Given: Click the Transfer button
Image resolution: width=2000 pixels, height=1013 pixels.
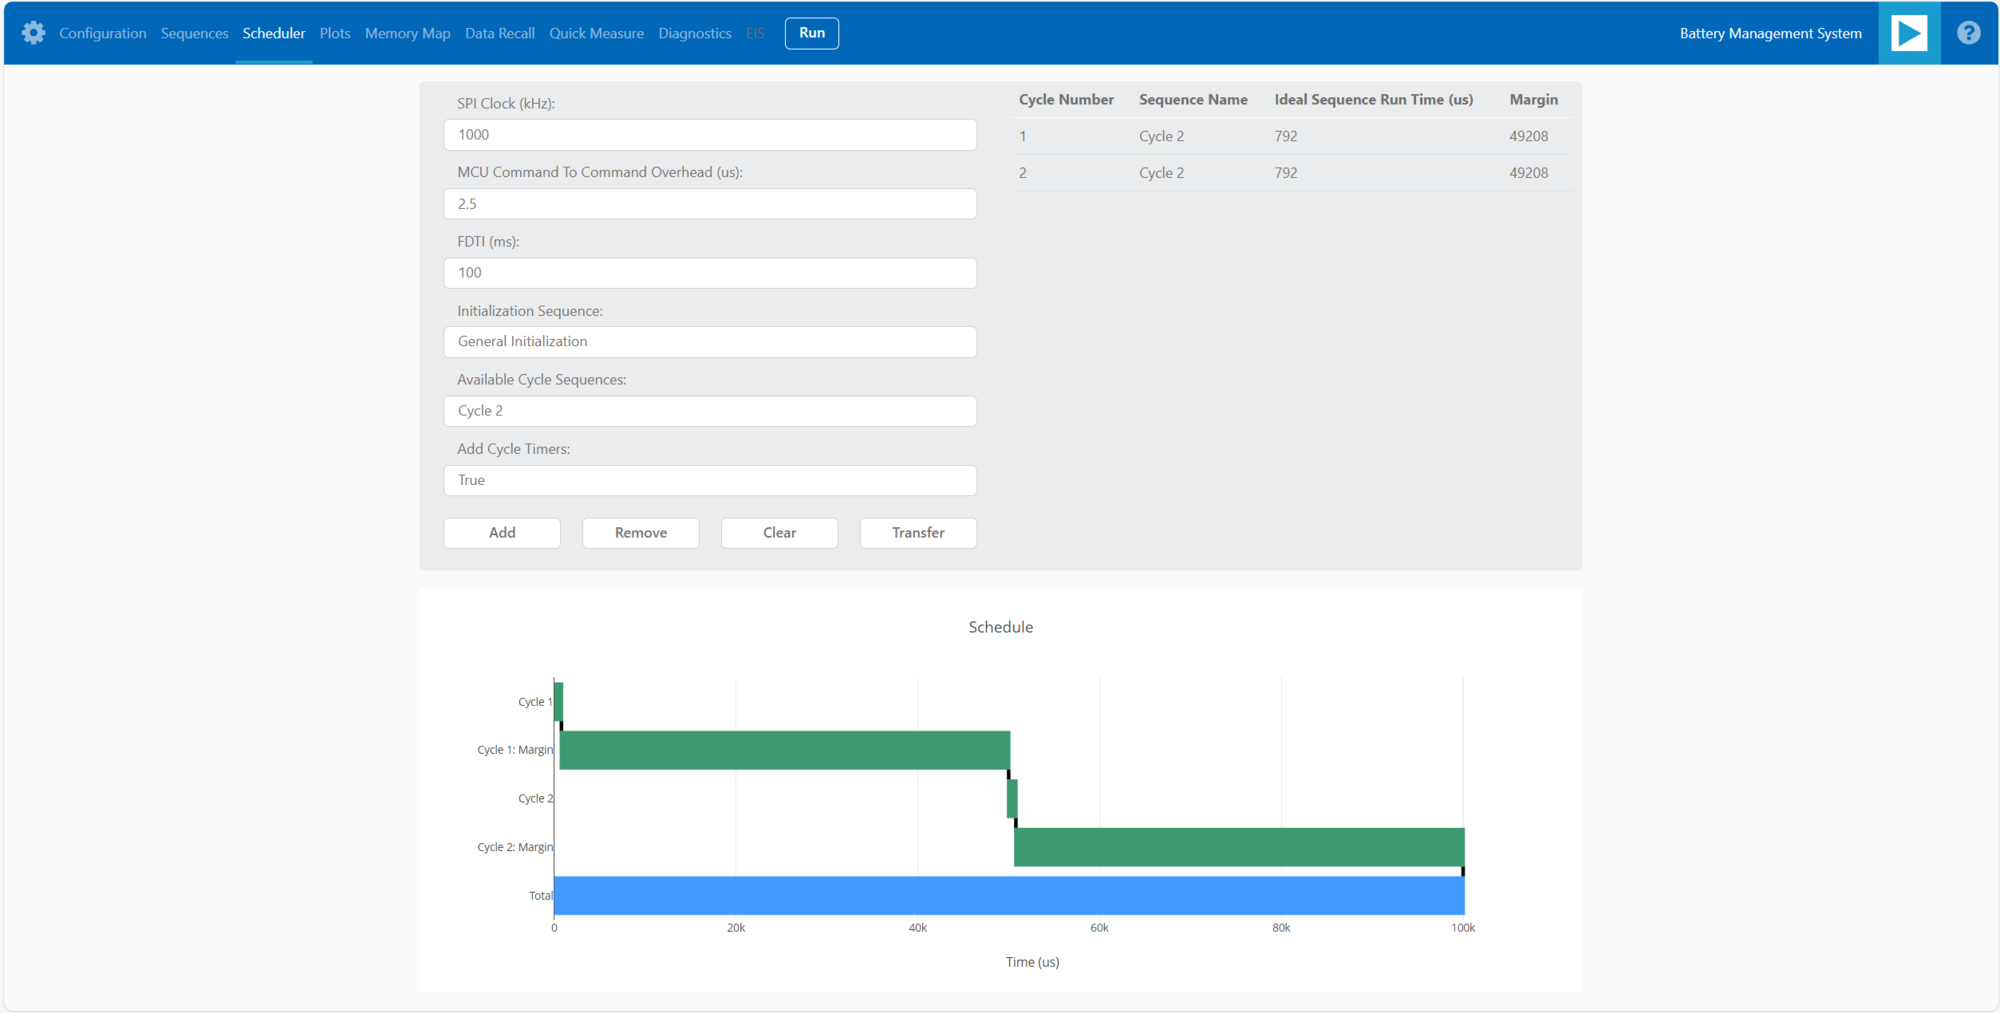Looking at the screenshot, I should click(917, 533).
